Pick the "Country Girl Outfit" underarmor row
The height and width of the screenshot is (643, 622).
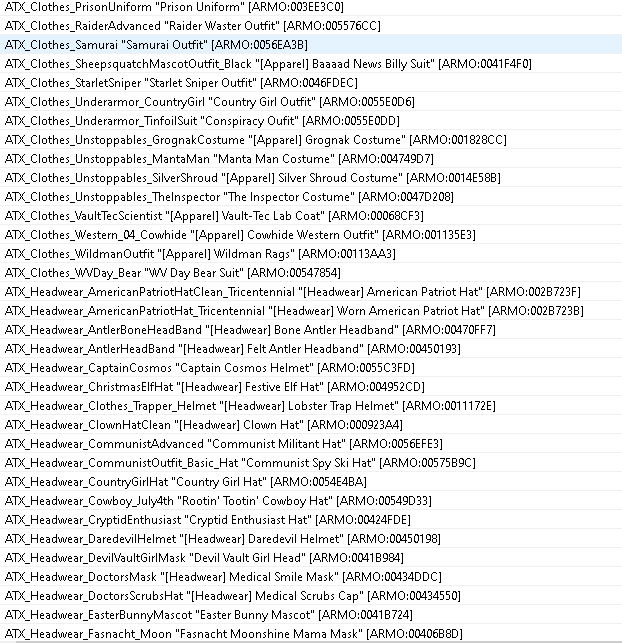(311, 101)
